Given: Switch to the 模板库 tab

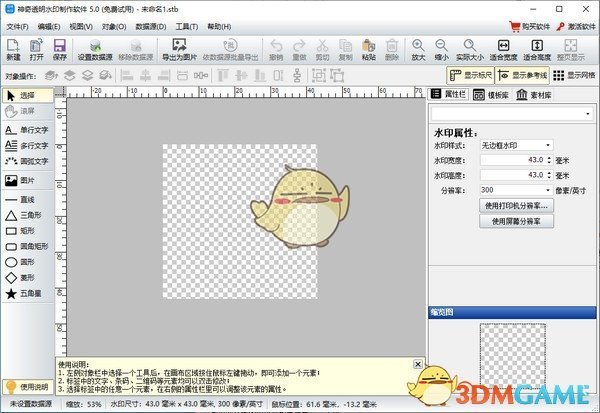Looking at the screenshot, I should (x=491, y=95).
